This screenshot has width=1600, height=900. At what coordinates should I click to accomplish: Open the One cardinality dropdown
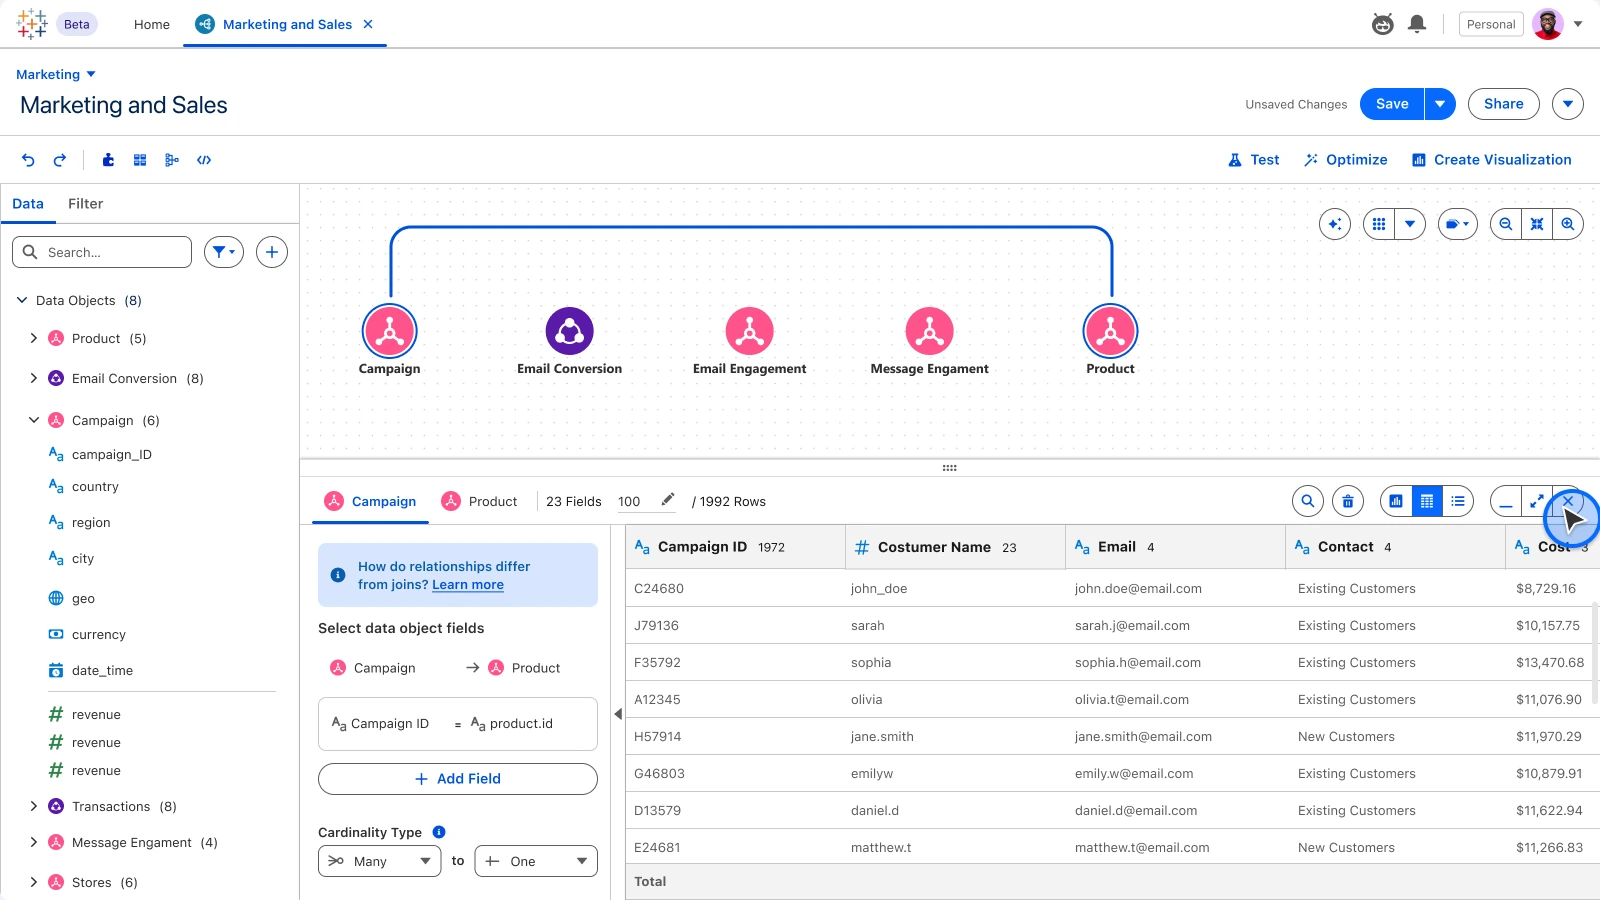point(536,861)
